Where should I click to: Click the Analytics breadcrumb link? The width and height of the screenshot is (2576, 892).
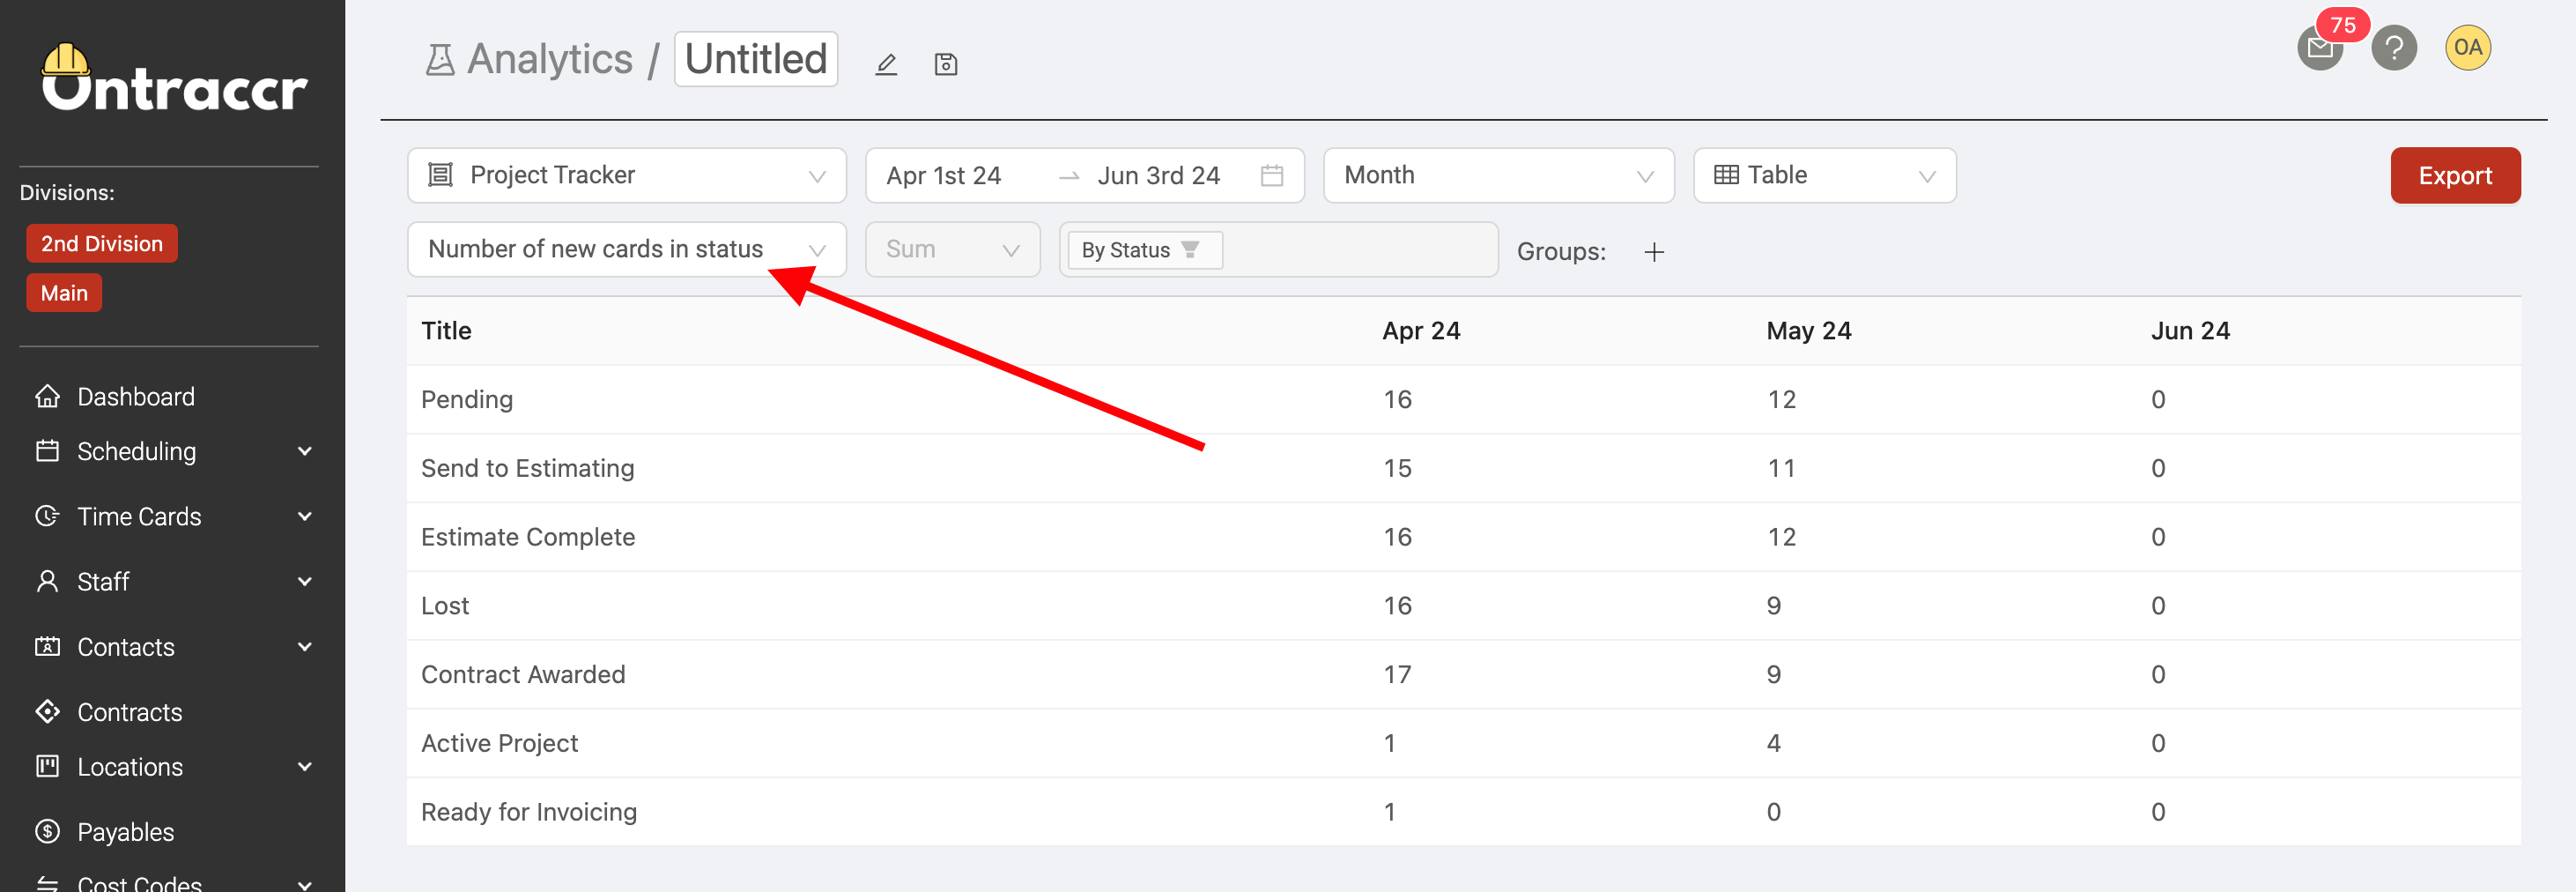coord(550,60)
